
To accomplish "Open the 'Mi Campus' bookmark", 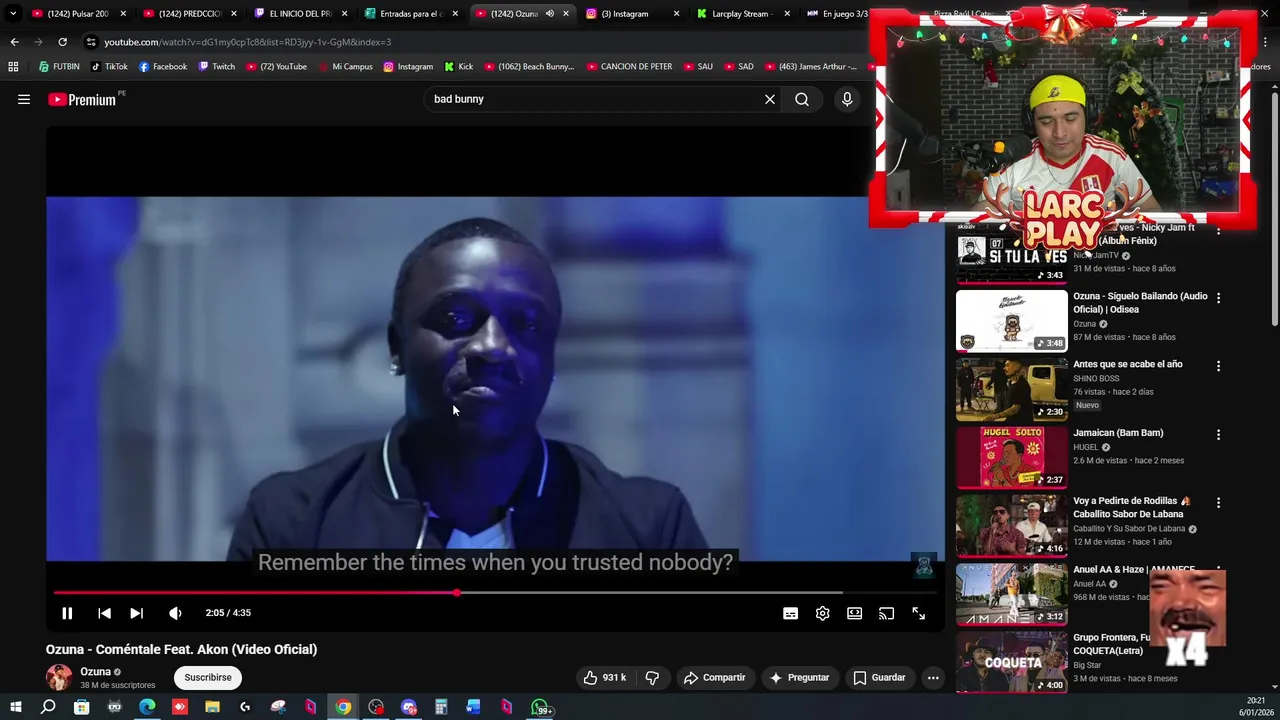I will (345, 67).
